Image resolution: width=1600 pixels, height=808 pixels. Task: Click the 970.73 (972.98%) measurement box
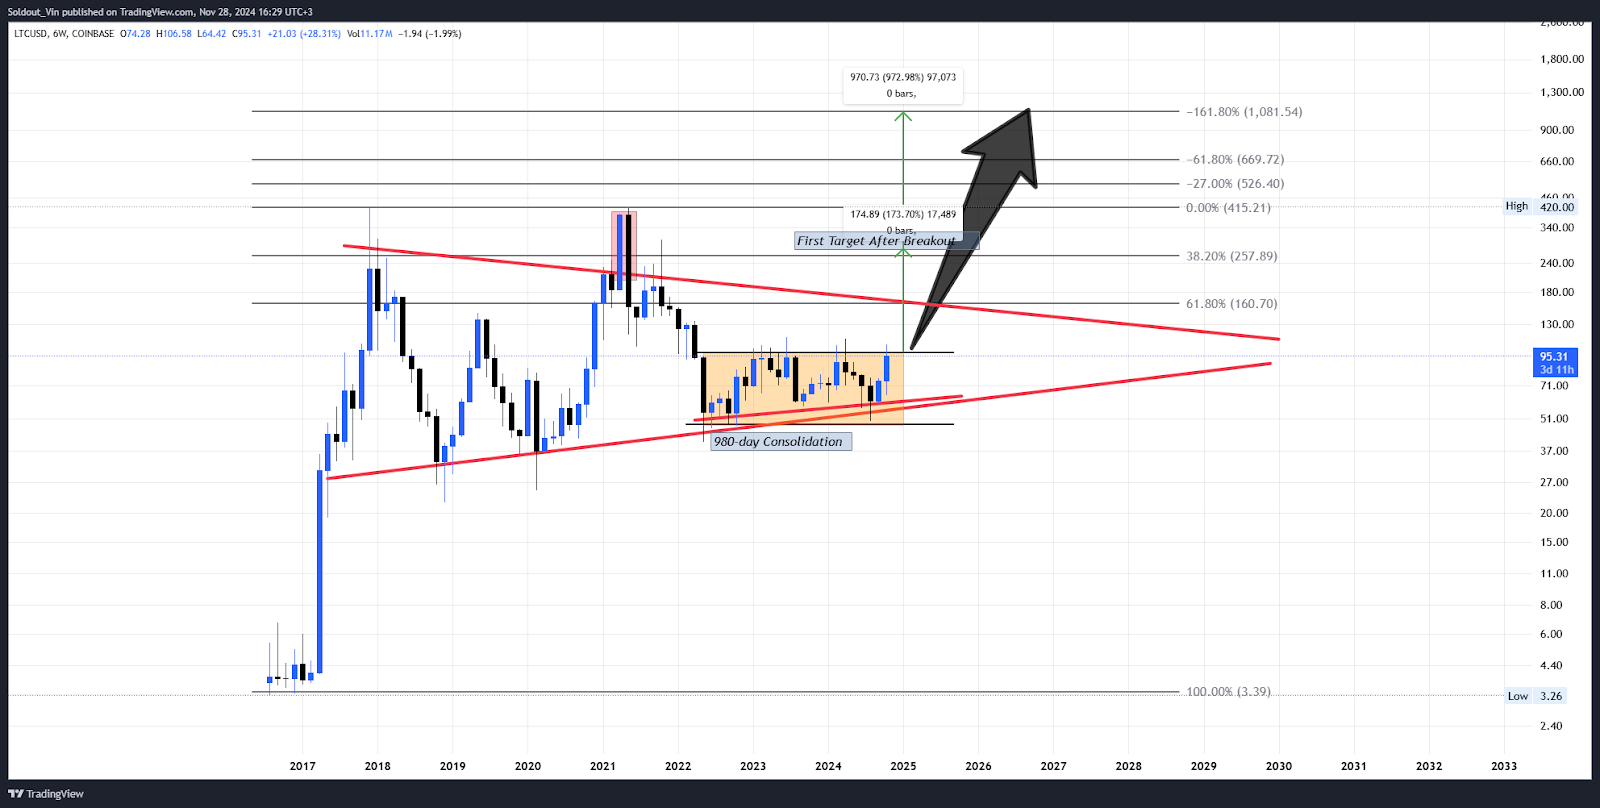point(903,85)
